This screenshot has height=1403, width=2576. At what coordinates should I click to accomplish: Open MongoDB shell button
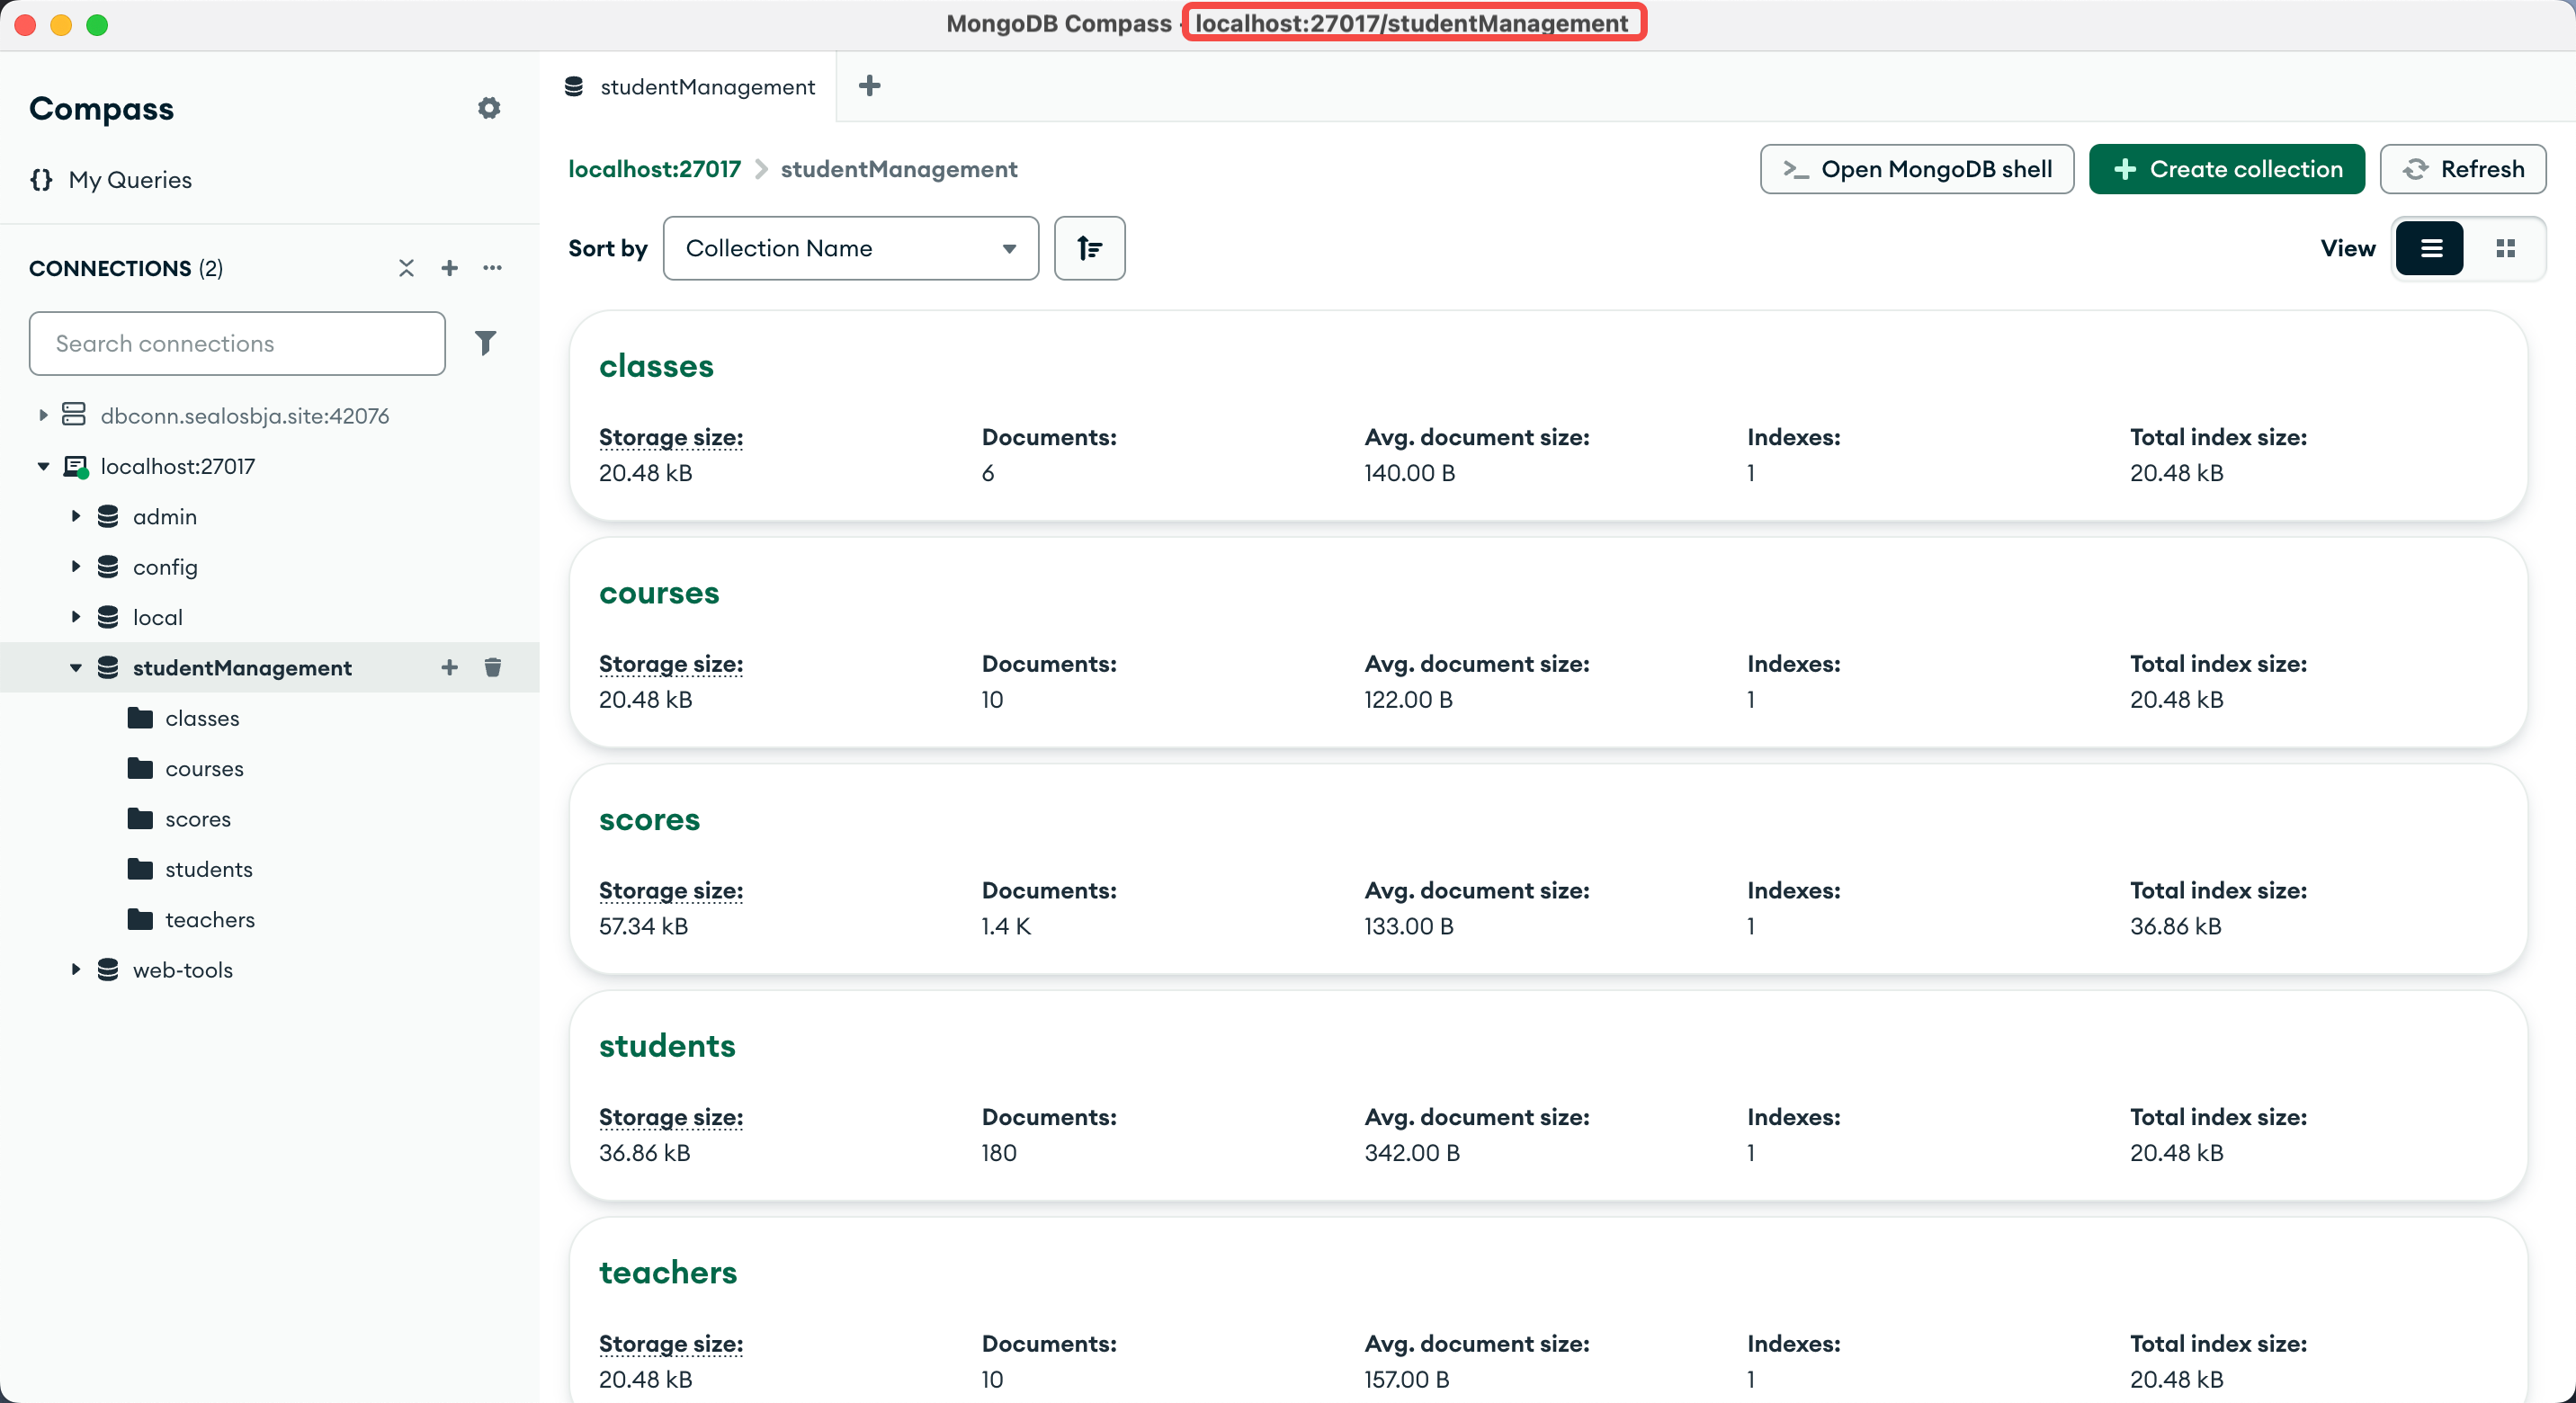pos(1916,169)
